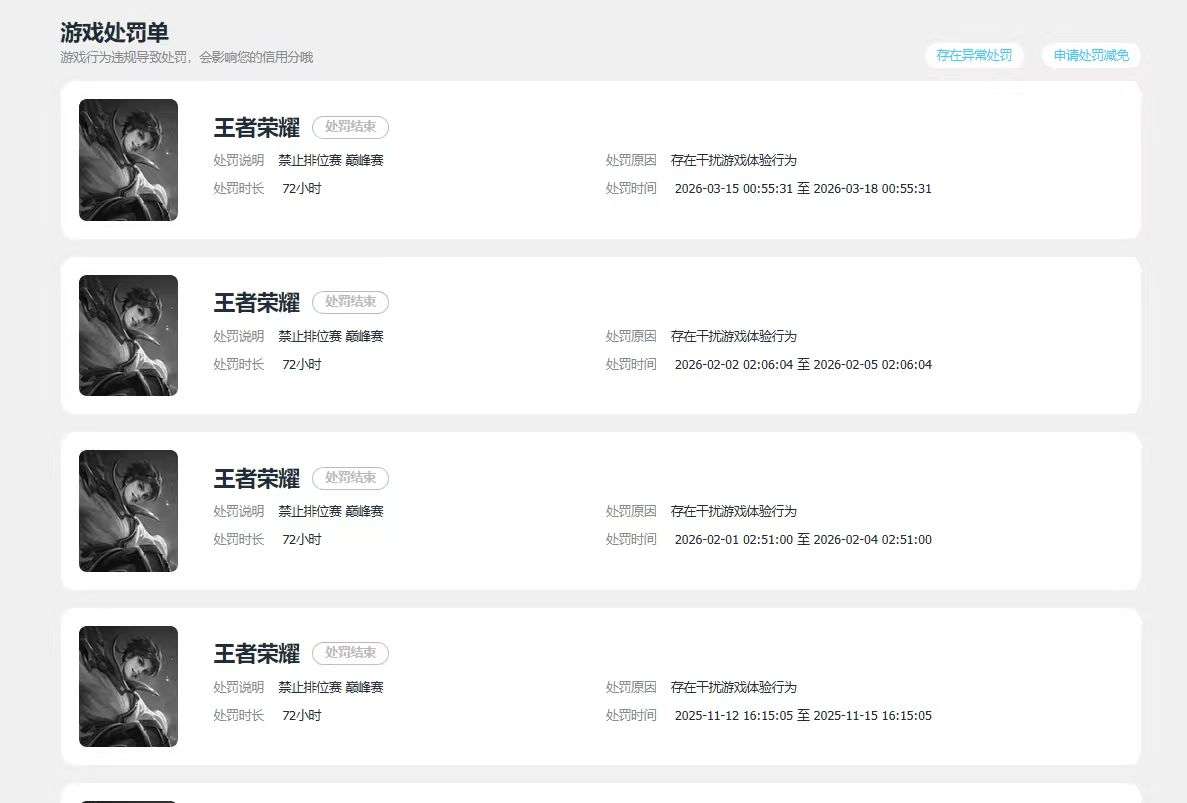Click 存在干扰游戏体验行为 on 2026-02-02 card
This screenshot has height=803, width=1187.
734,336
